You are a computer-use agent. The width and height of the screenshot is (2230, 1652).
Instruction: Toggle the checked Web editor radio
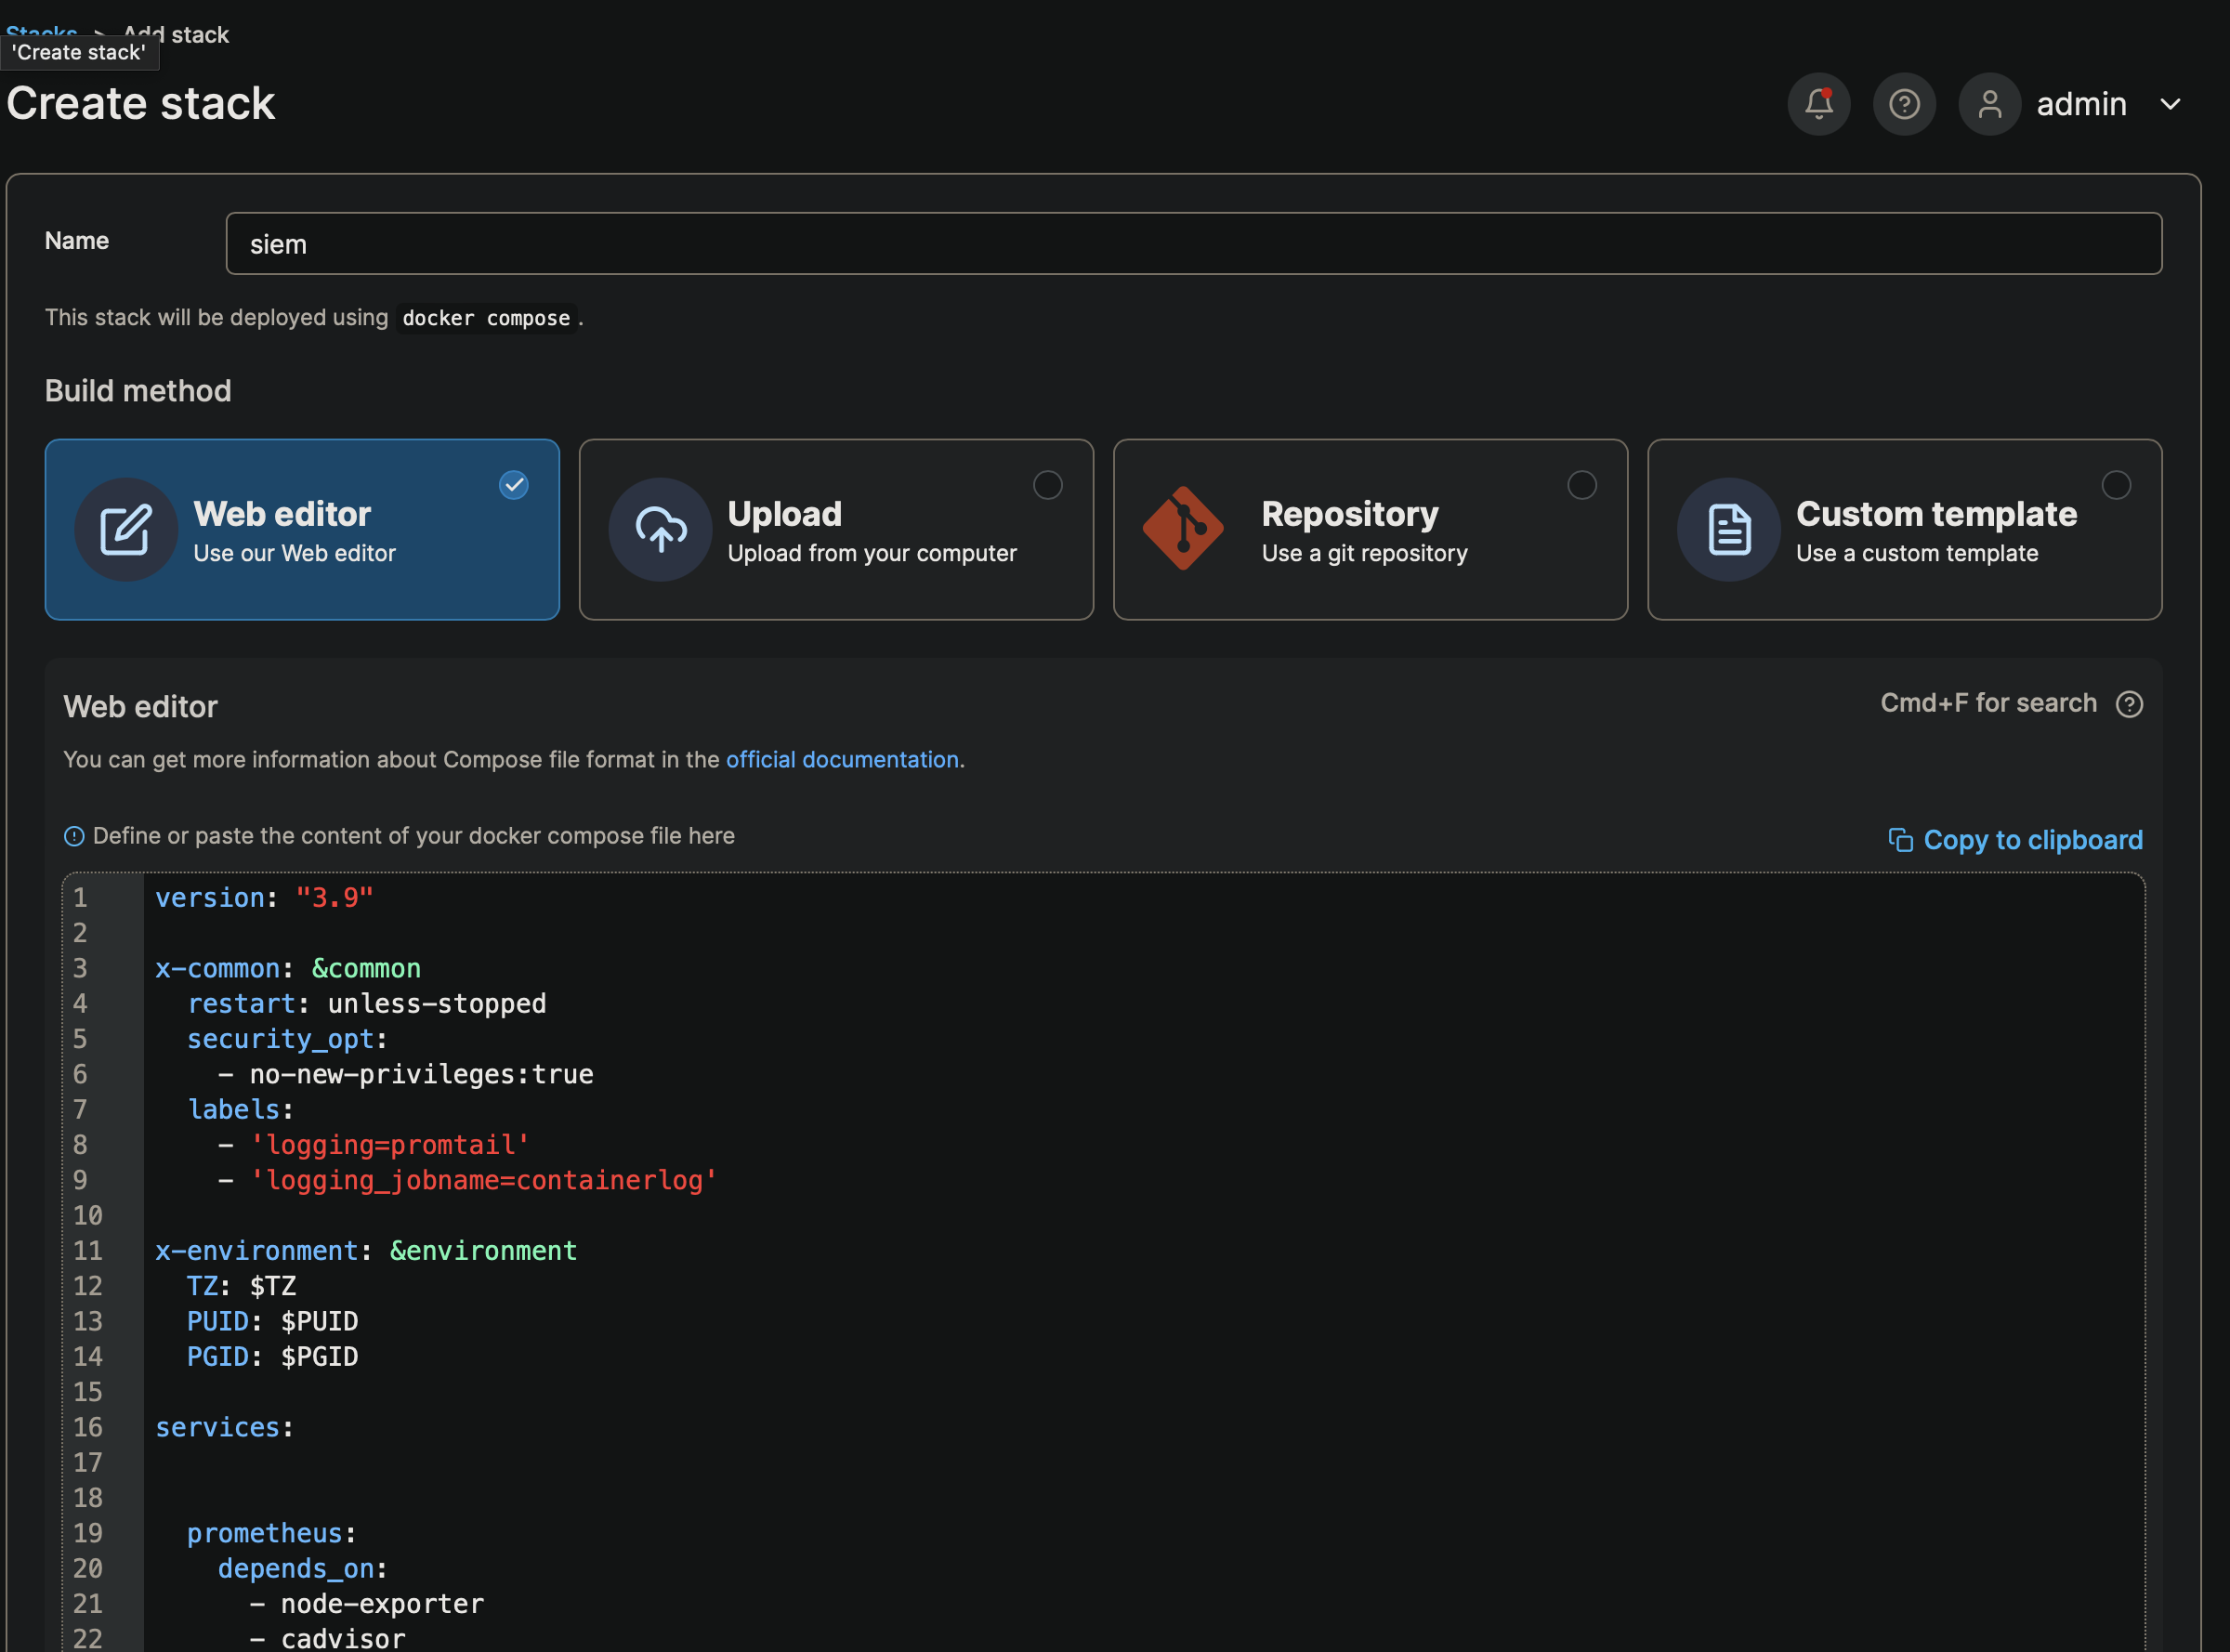(514, 485)
